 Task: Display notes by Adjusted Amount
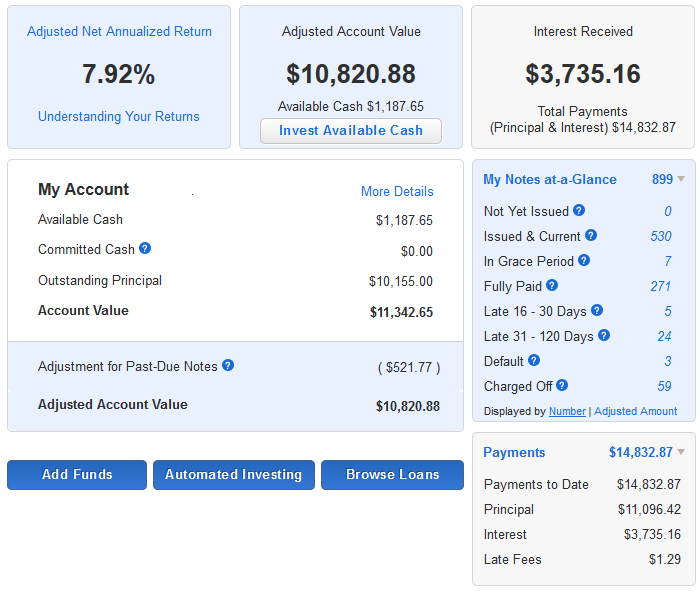(636, 411)
